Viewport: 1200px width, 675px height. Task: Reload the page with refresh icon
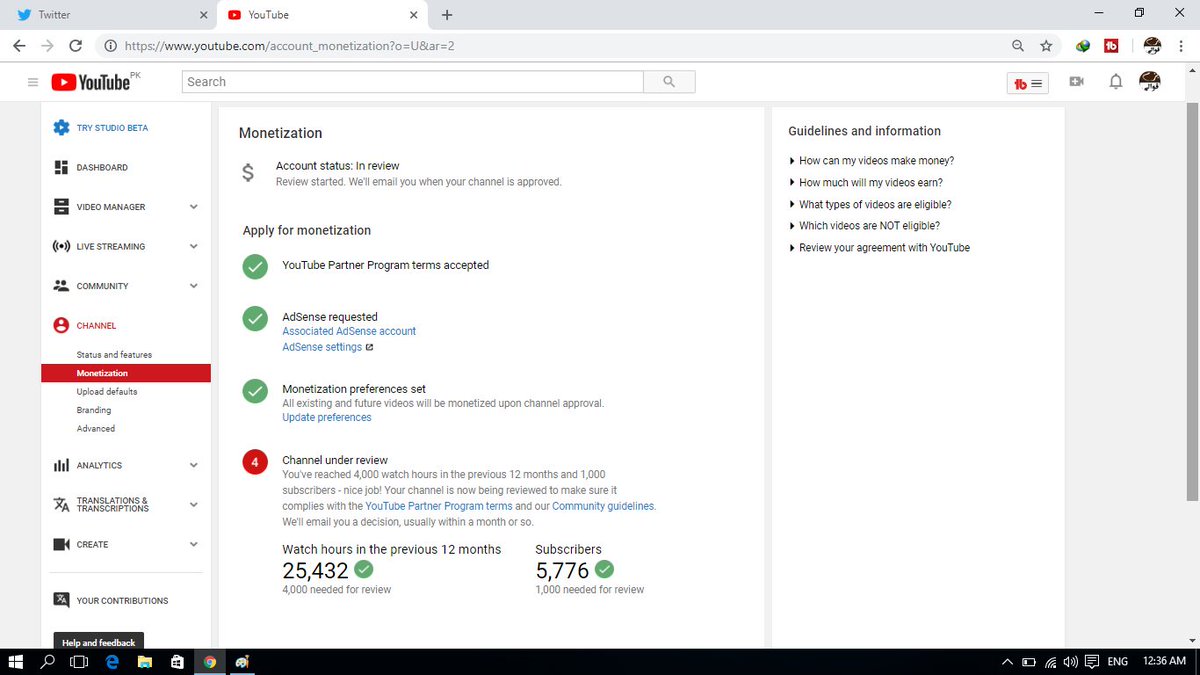pos(76,46)
